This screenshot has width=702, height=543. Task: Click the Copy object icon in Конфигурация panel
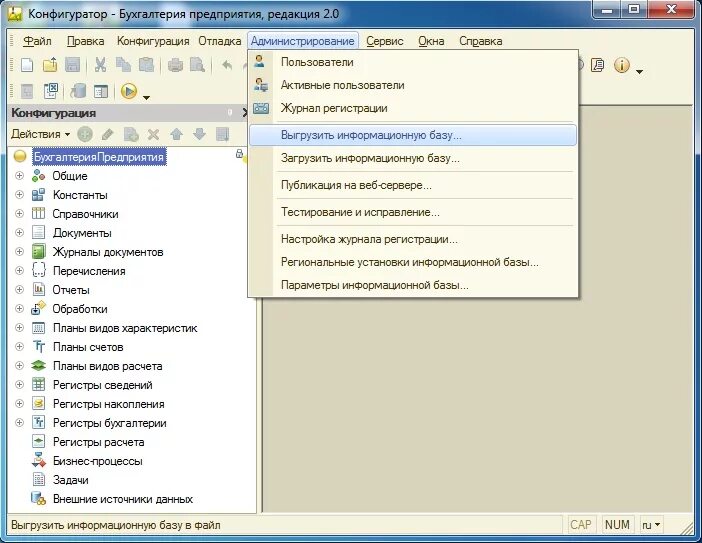point(131,134)
